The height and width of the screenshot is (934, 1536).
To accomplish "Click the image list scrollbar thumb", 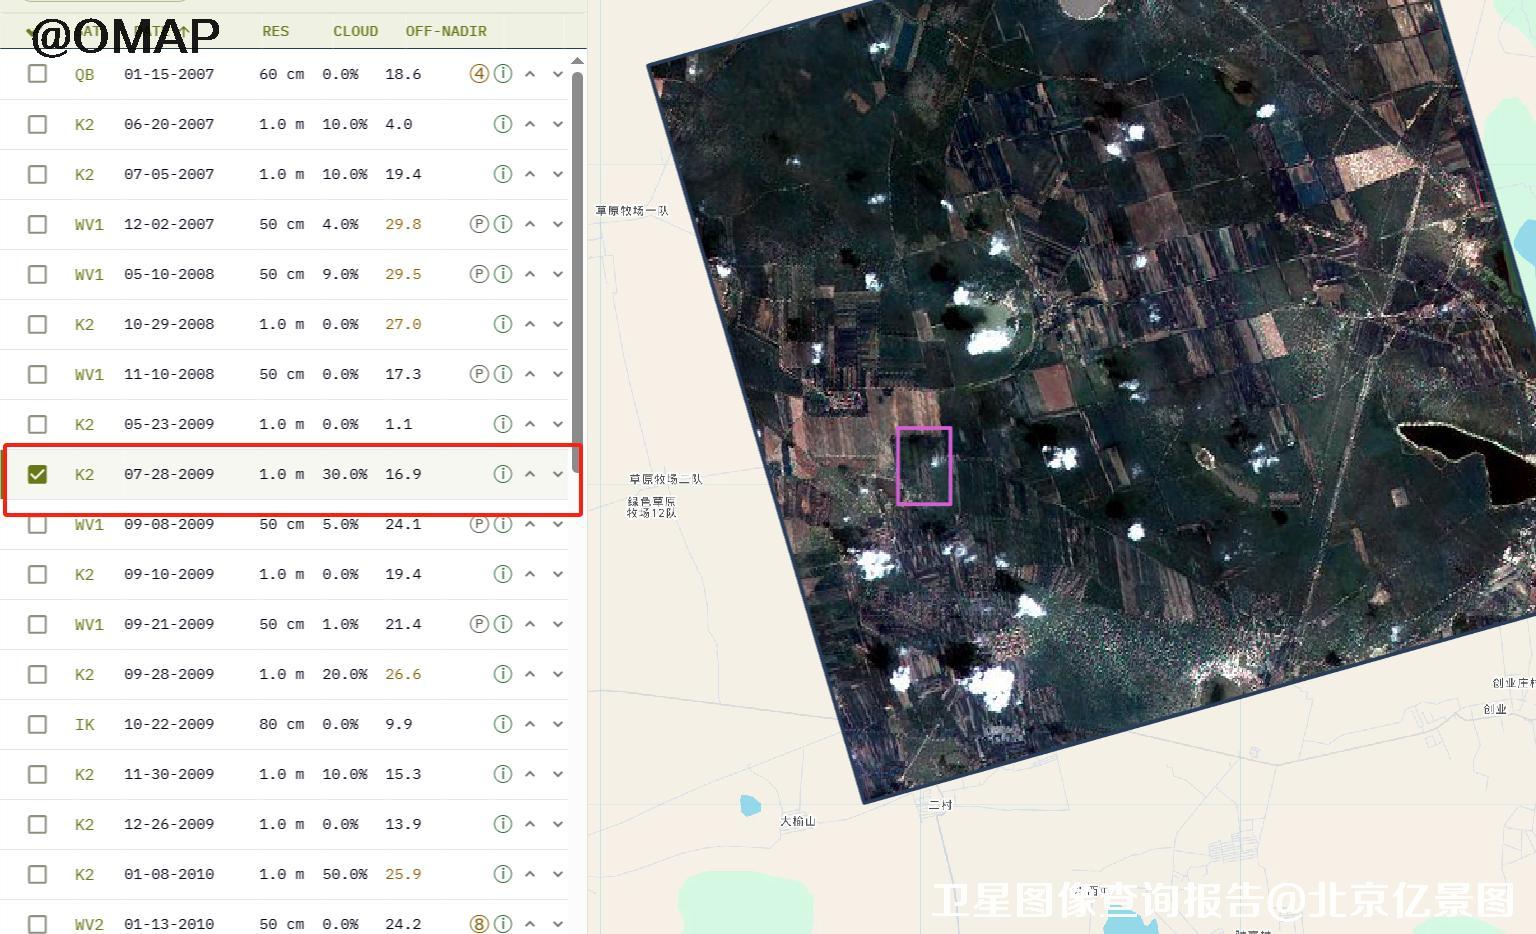I will [577, 270].
